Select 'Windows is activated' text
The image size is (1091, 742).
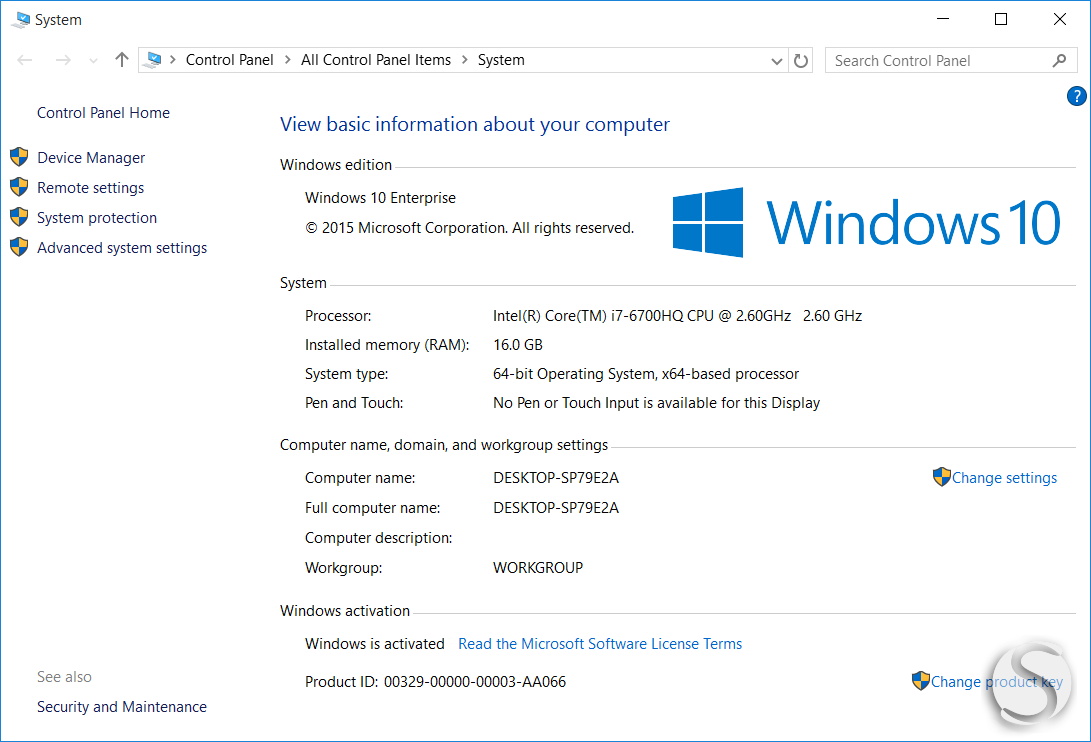374,644
